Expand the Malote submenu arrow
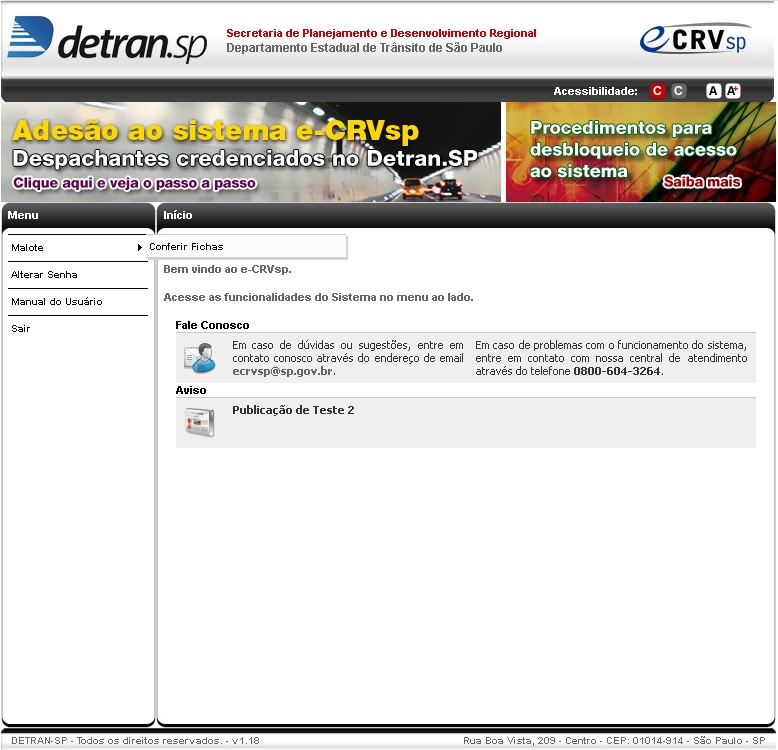778x750 pixels. (x=140, y=247)
